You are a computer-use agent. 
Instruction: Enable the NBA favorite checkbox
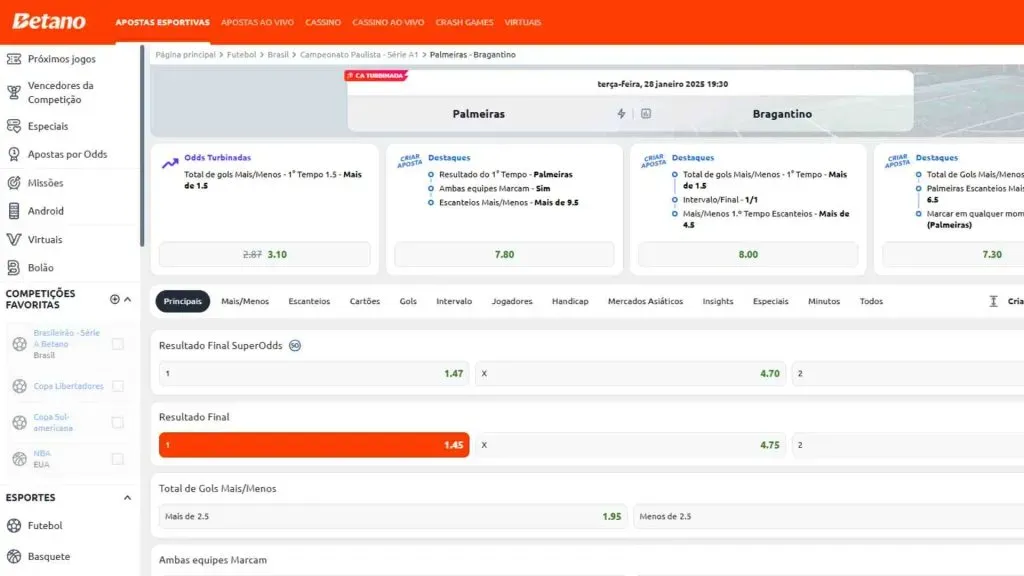pos(118,459)
